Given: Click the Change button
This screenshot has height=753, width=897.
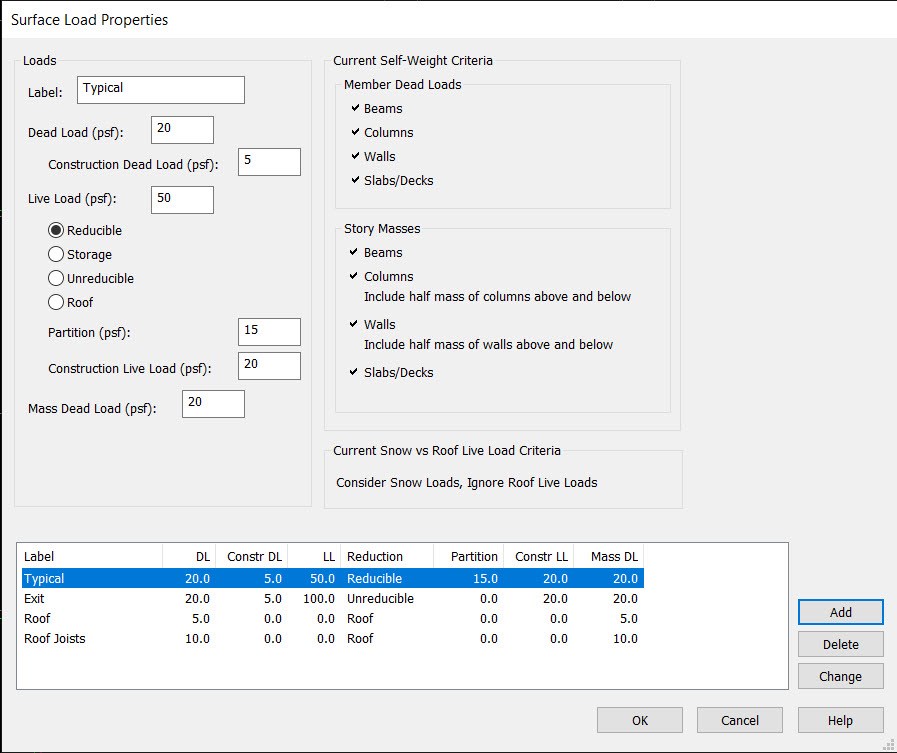Looking at the screenshot, I should [840, 676].
